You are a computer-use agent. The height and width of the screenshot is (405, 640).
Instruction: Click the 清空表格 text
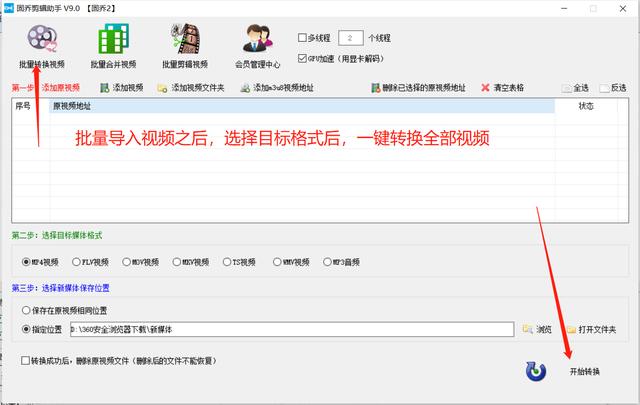coord(509,88)
